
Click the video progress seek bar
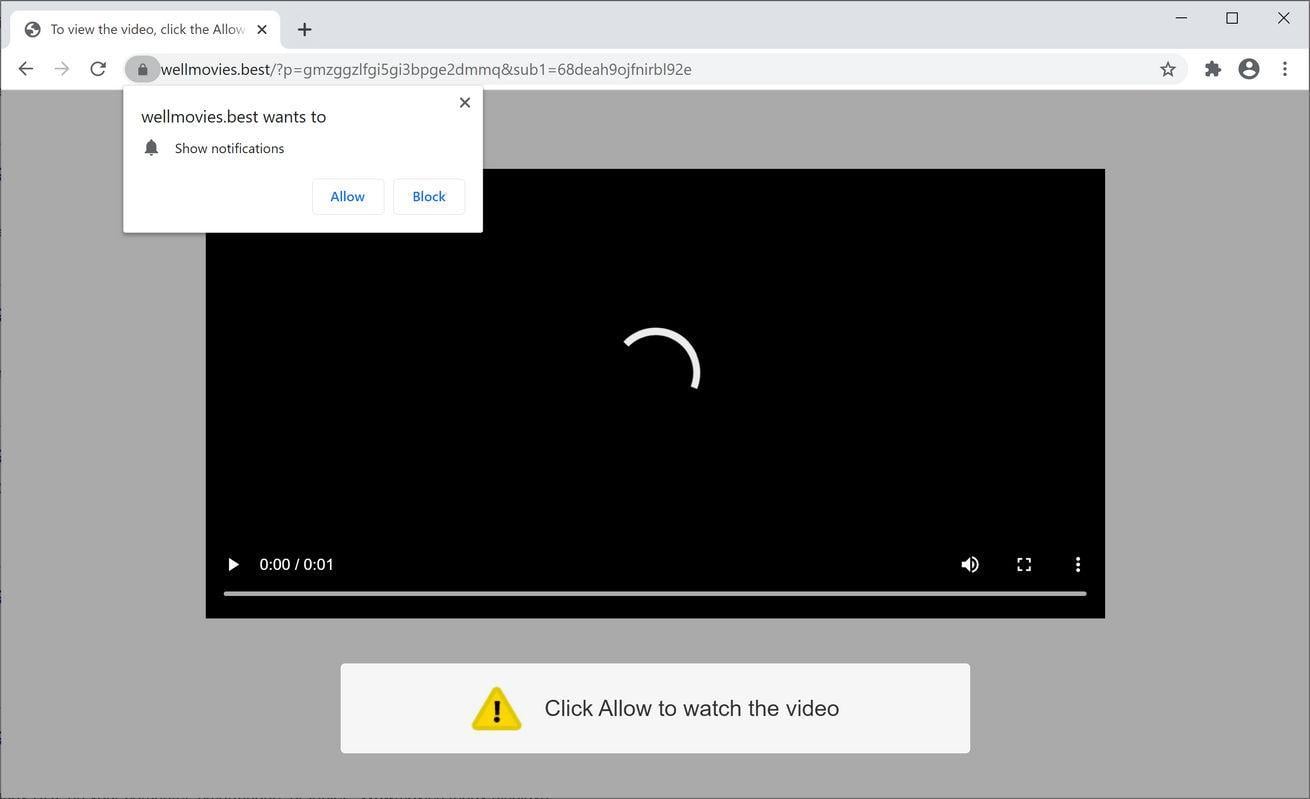tap(653, 593)
